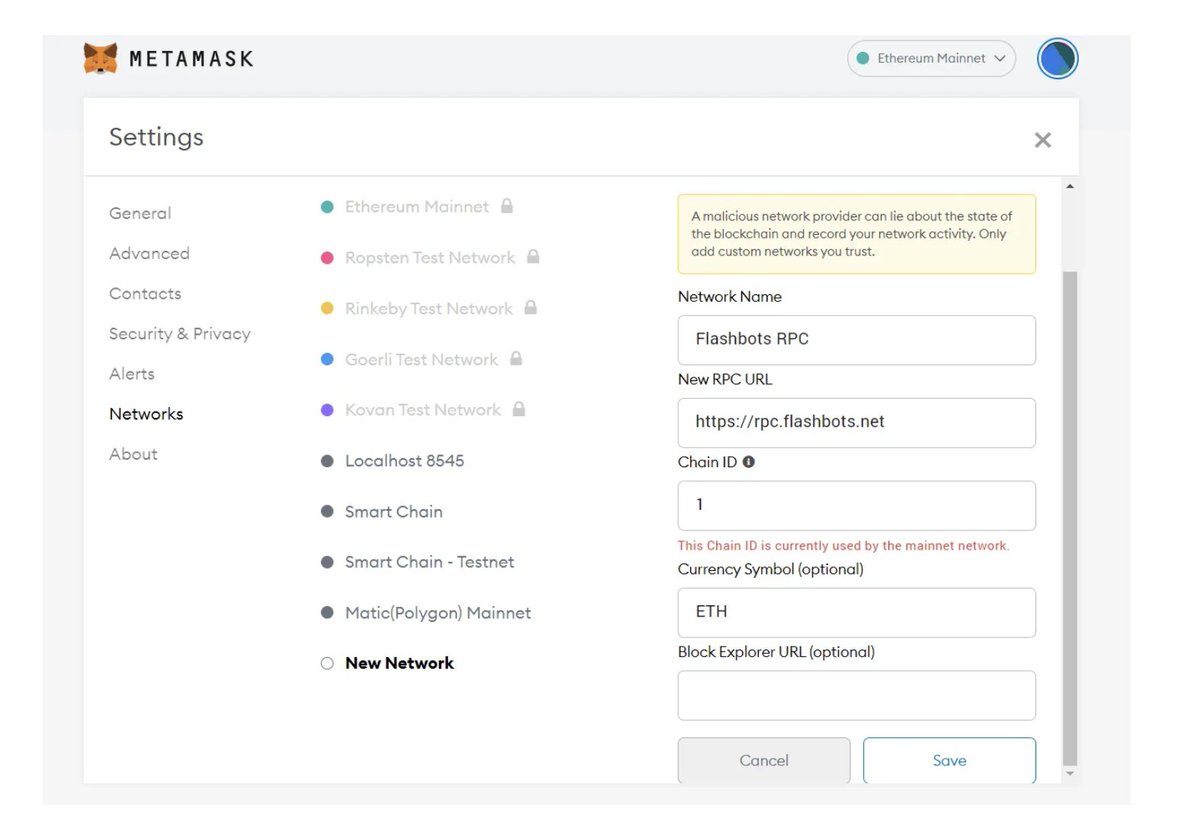
Task: Click the MetaMask fox logo
Action: [100, 58]
